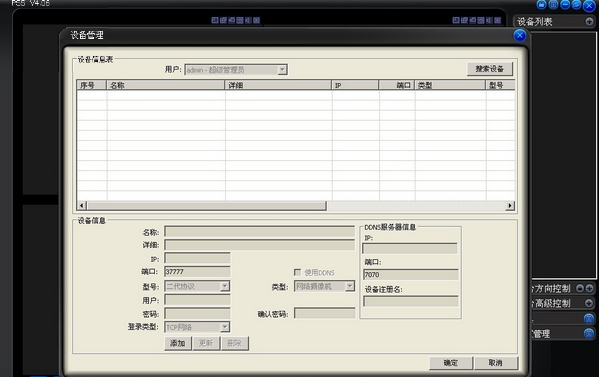Screen dimensions: 599x392
Task: Click the 设备注册名 input field
Action: point(411,302)
